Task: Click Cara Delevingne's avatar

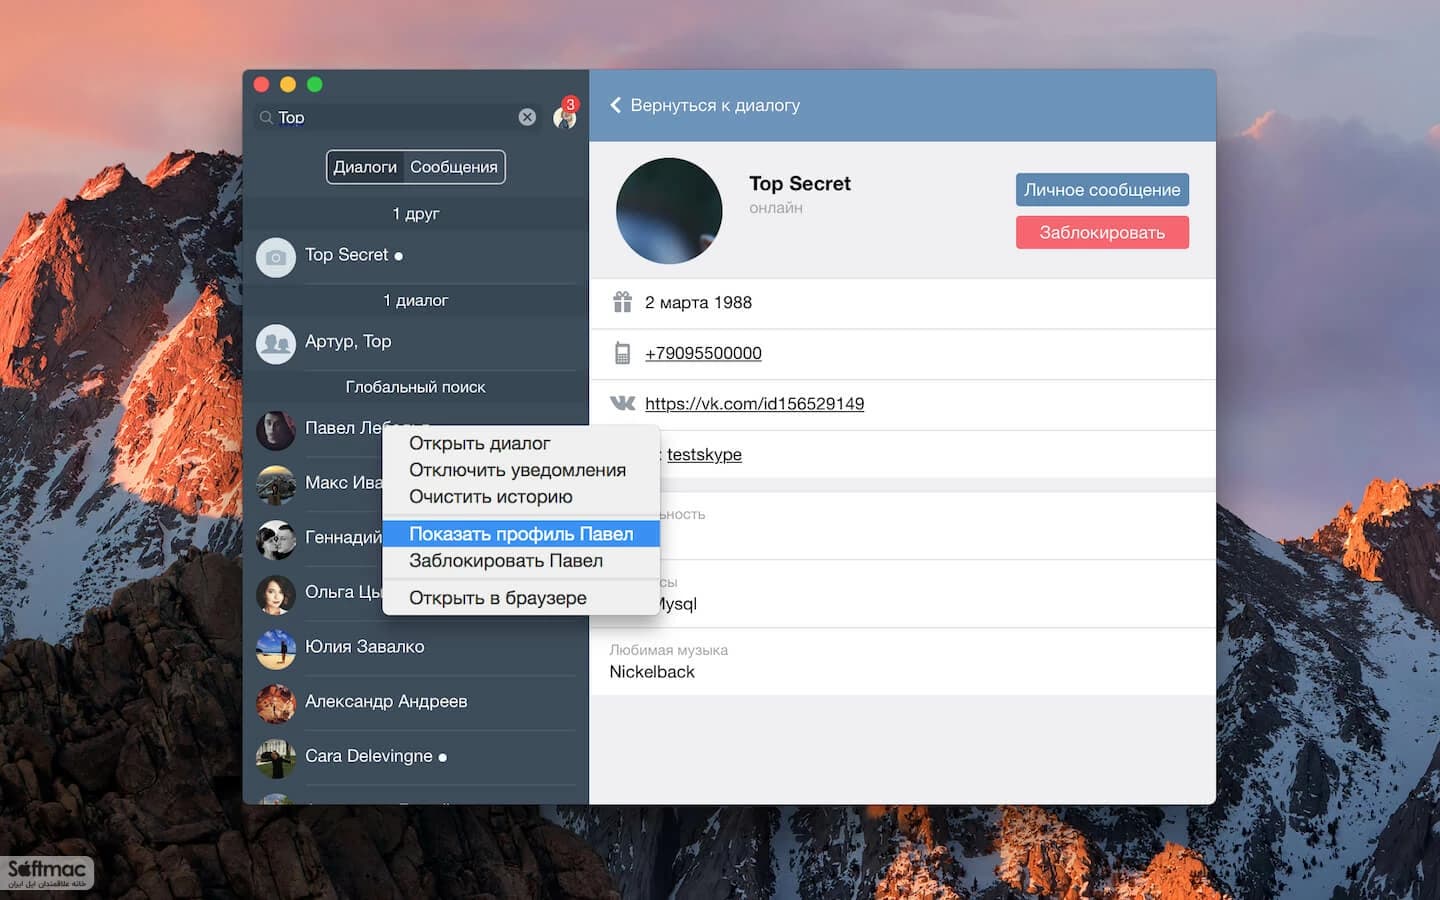Action: coord(276,758)
